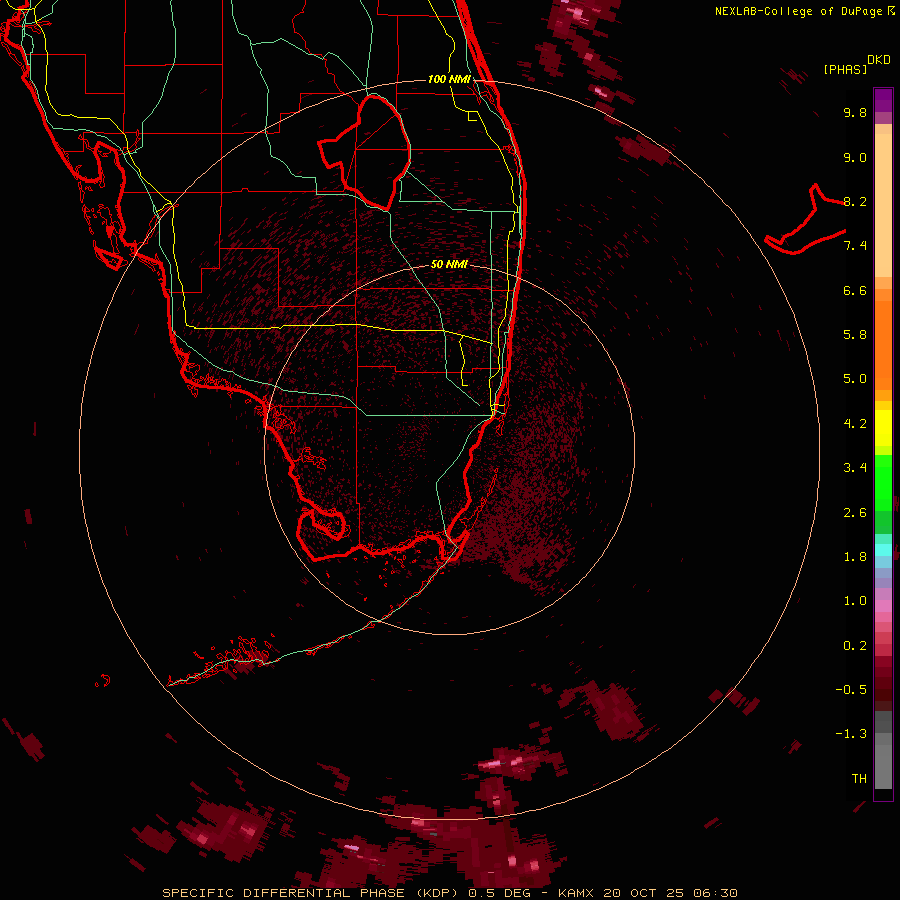Click the TH threshold label

859,779
